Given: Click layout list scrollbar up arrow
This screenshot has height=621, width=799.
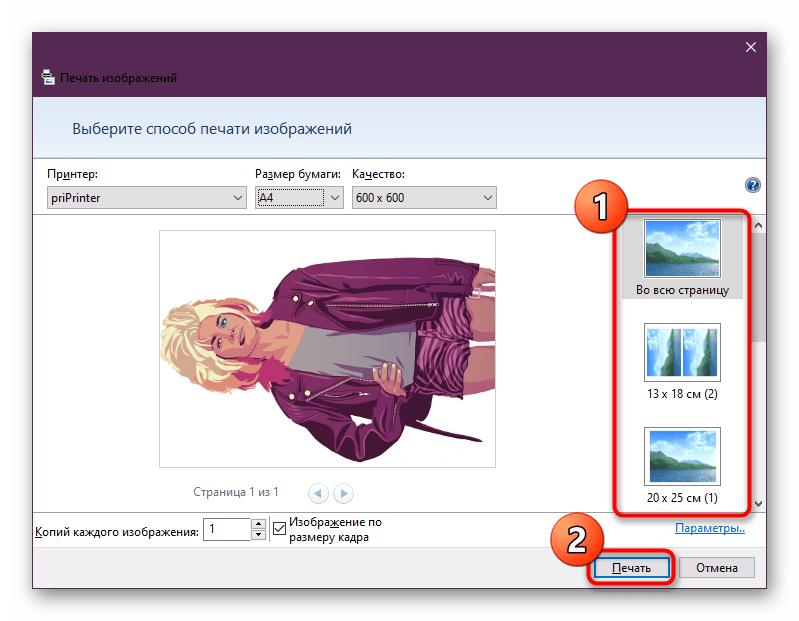Looking at the screenshot, I should (x=758, y=225).
